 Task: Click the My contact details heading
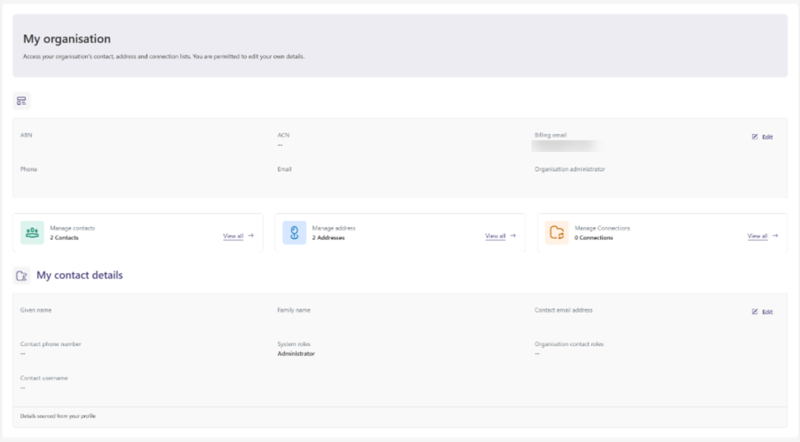pyautogui.click(x=80, y=275)
